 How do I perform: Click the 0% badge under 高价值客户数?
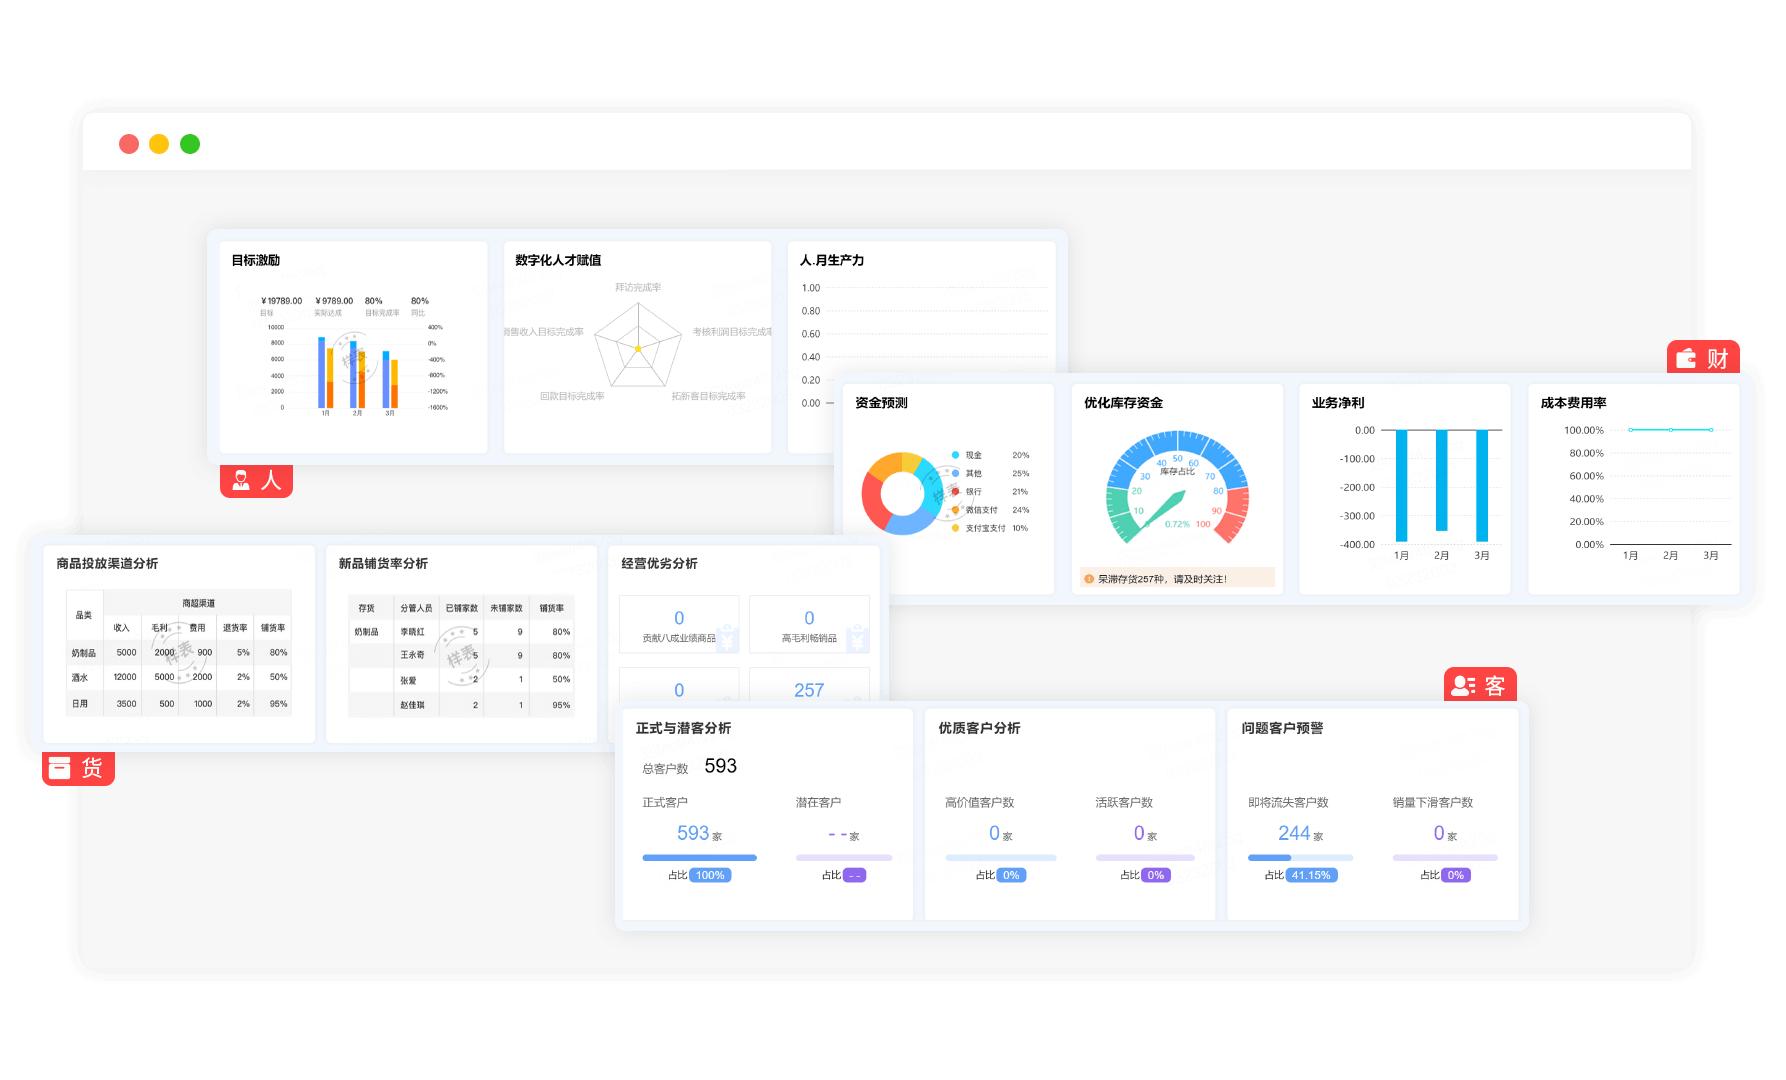click(x=1012, y=875)
